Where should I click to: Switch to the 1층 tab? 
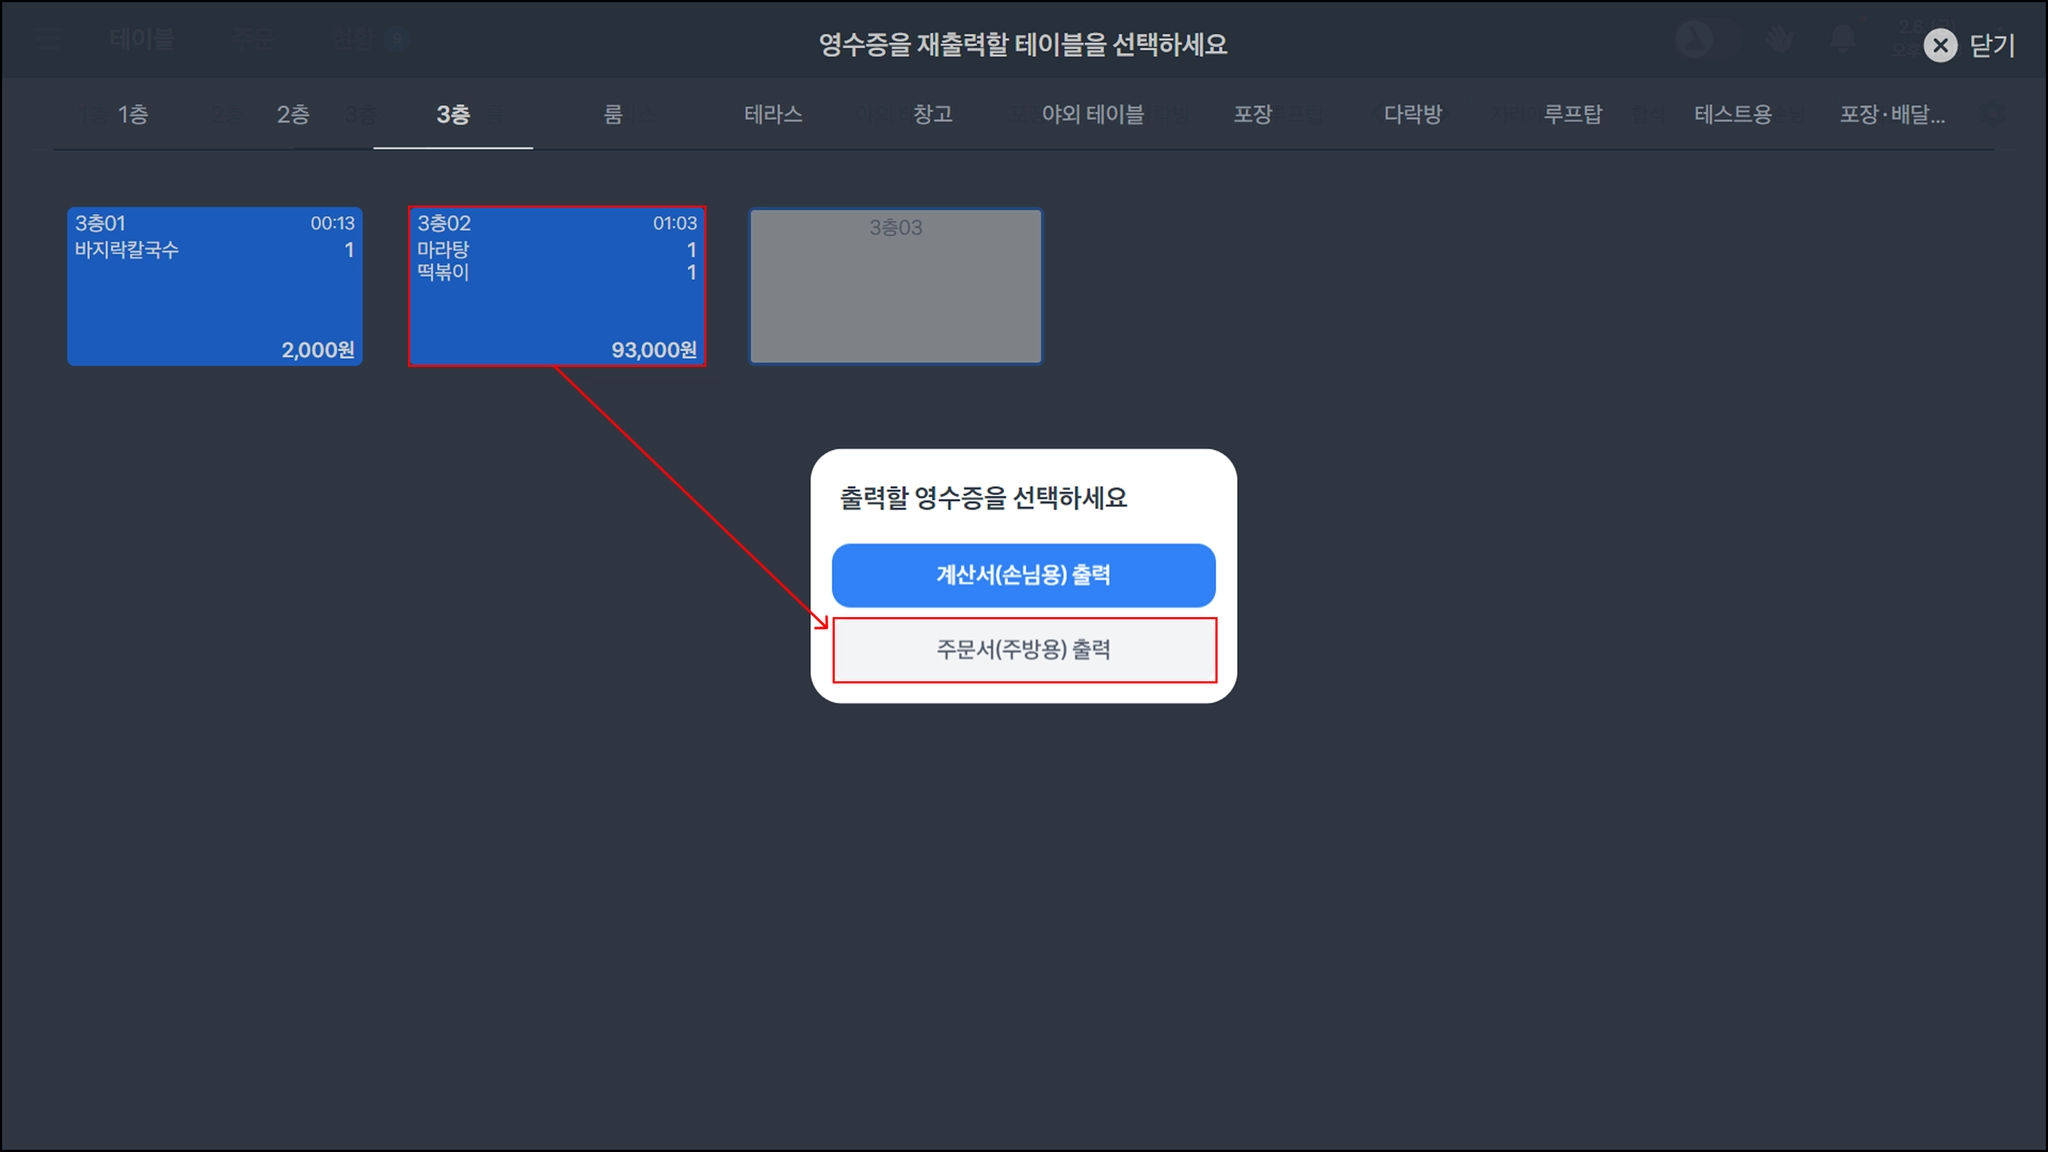133,114
